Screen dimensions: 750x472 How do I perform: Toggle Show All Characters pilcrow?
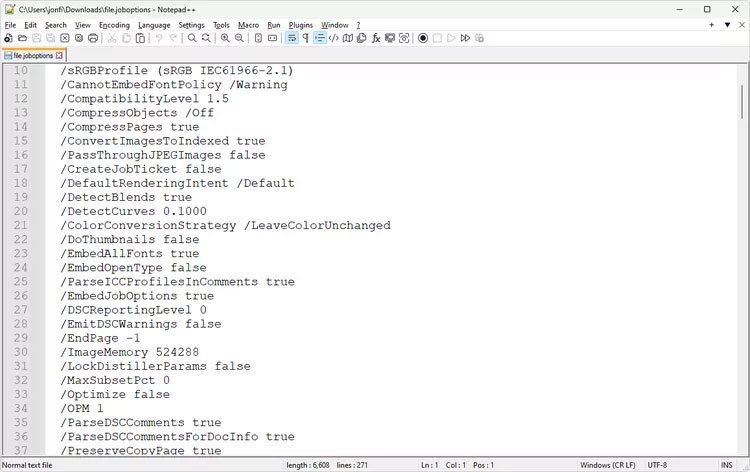tap(305, 38)
